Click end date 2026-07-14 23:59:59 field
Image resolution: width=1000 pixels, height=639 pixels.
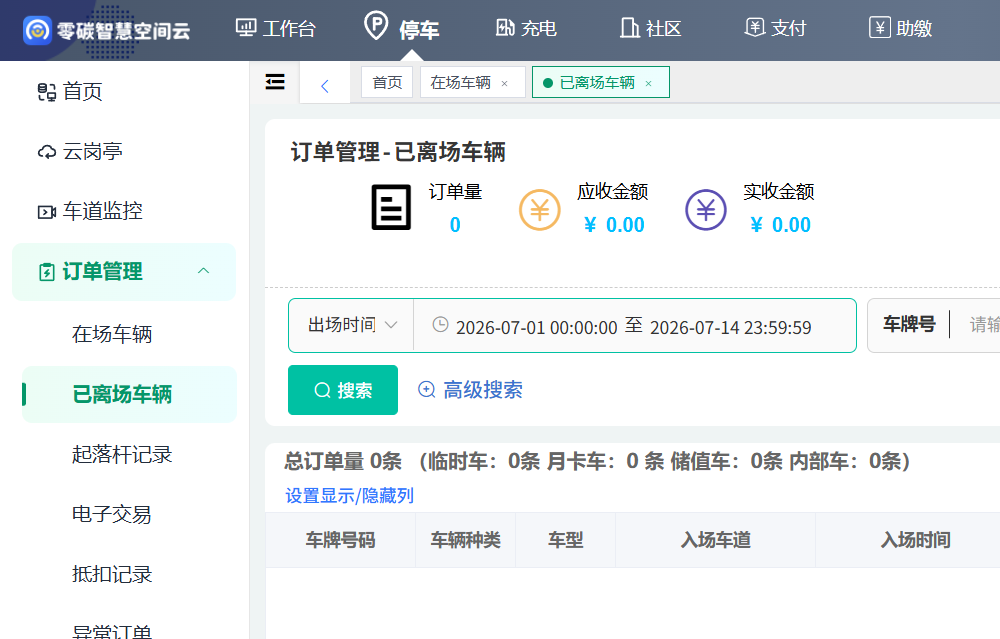731,327
